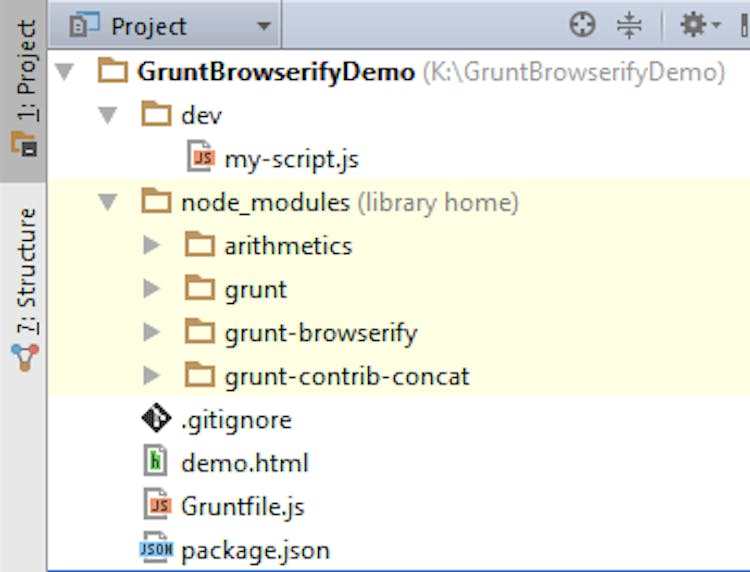Click the Project tab's folder icon
Viewport: 750px width, 572px height.
[x=24, y=143]
